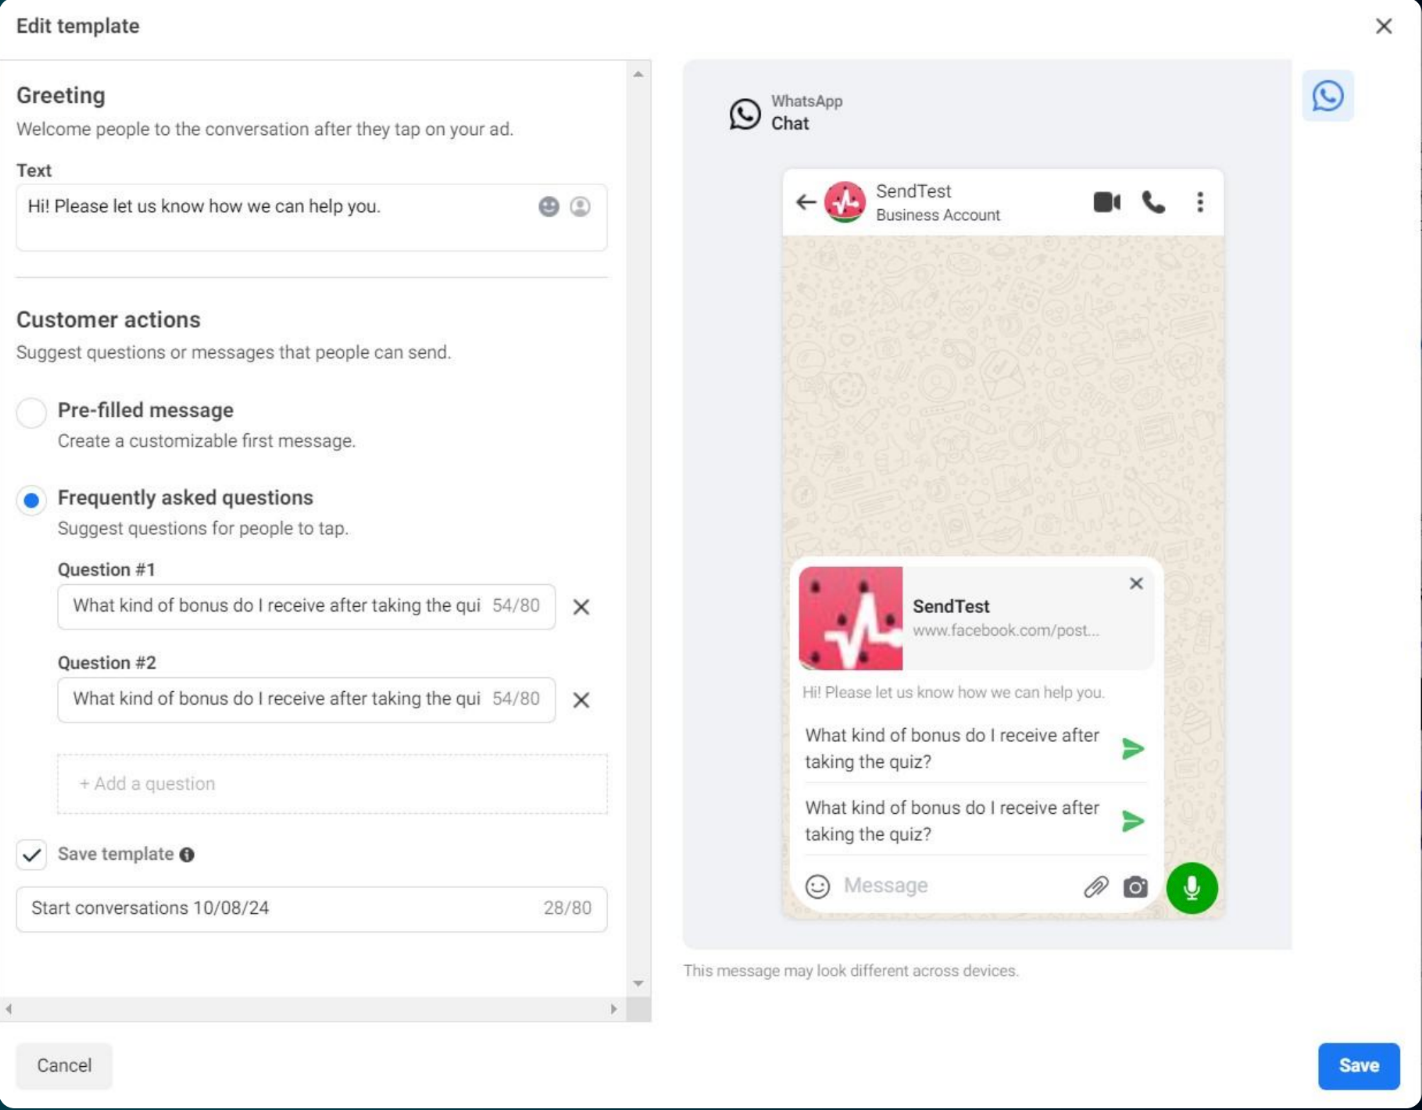Click the horizontal scrollbar left arrow
Image resolution: width=1422 pixels, height=1110 pixels.
[9, 1009]
